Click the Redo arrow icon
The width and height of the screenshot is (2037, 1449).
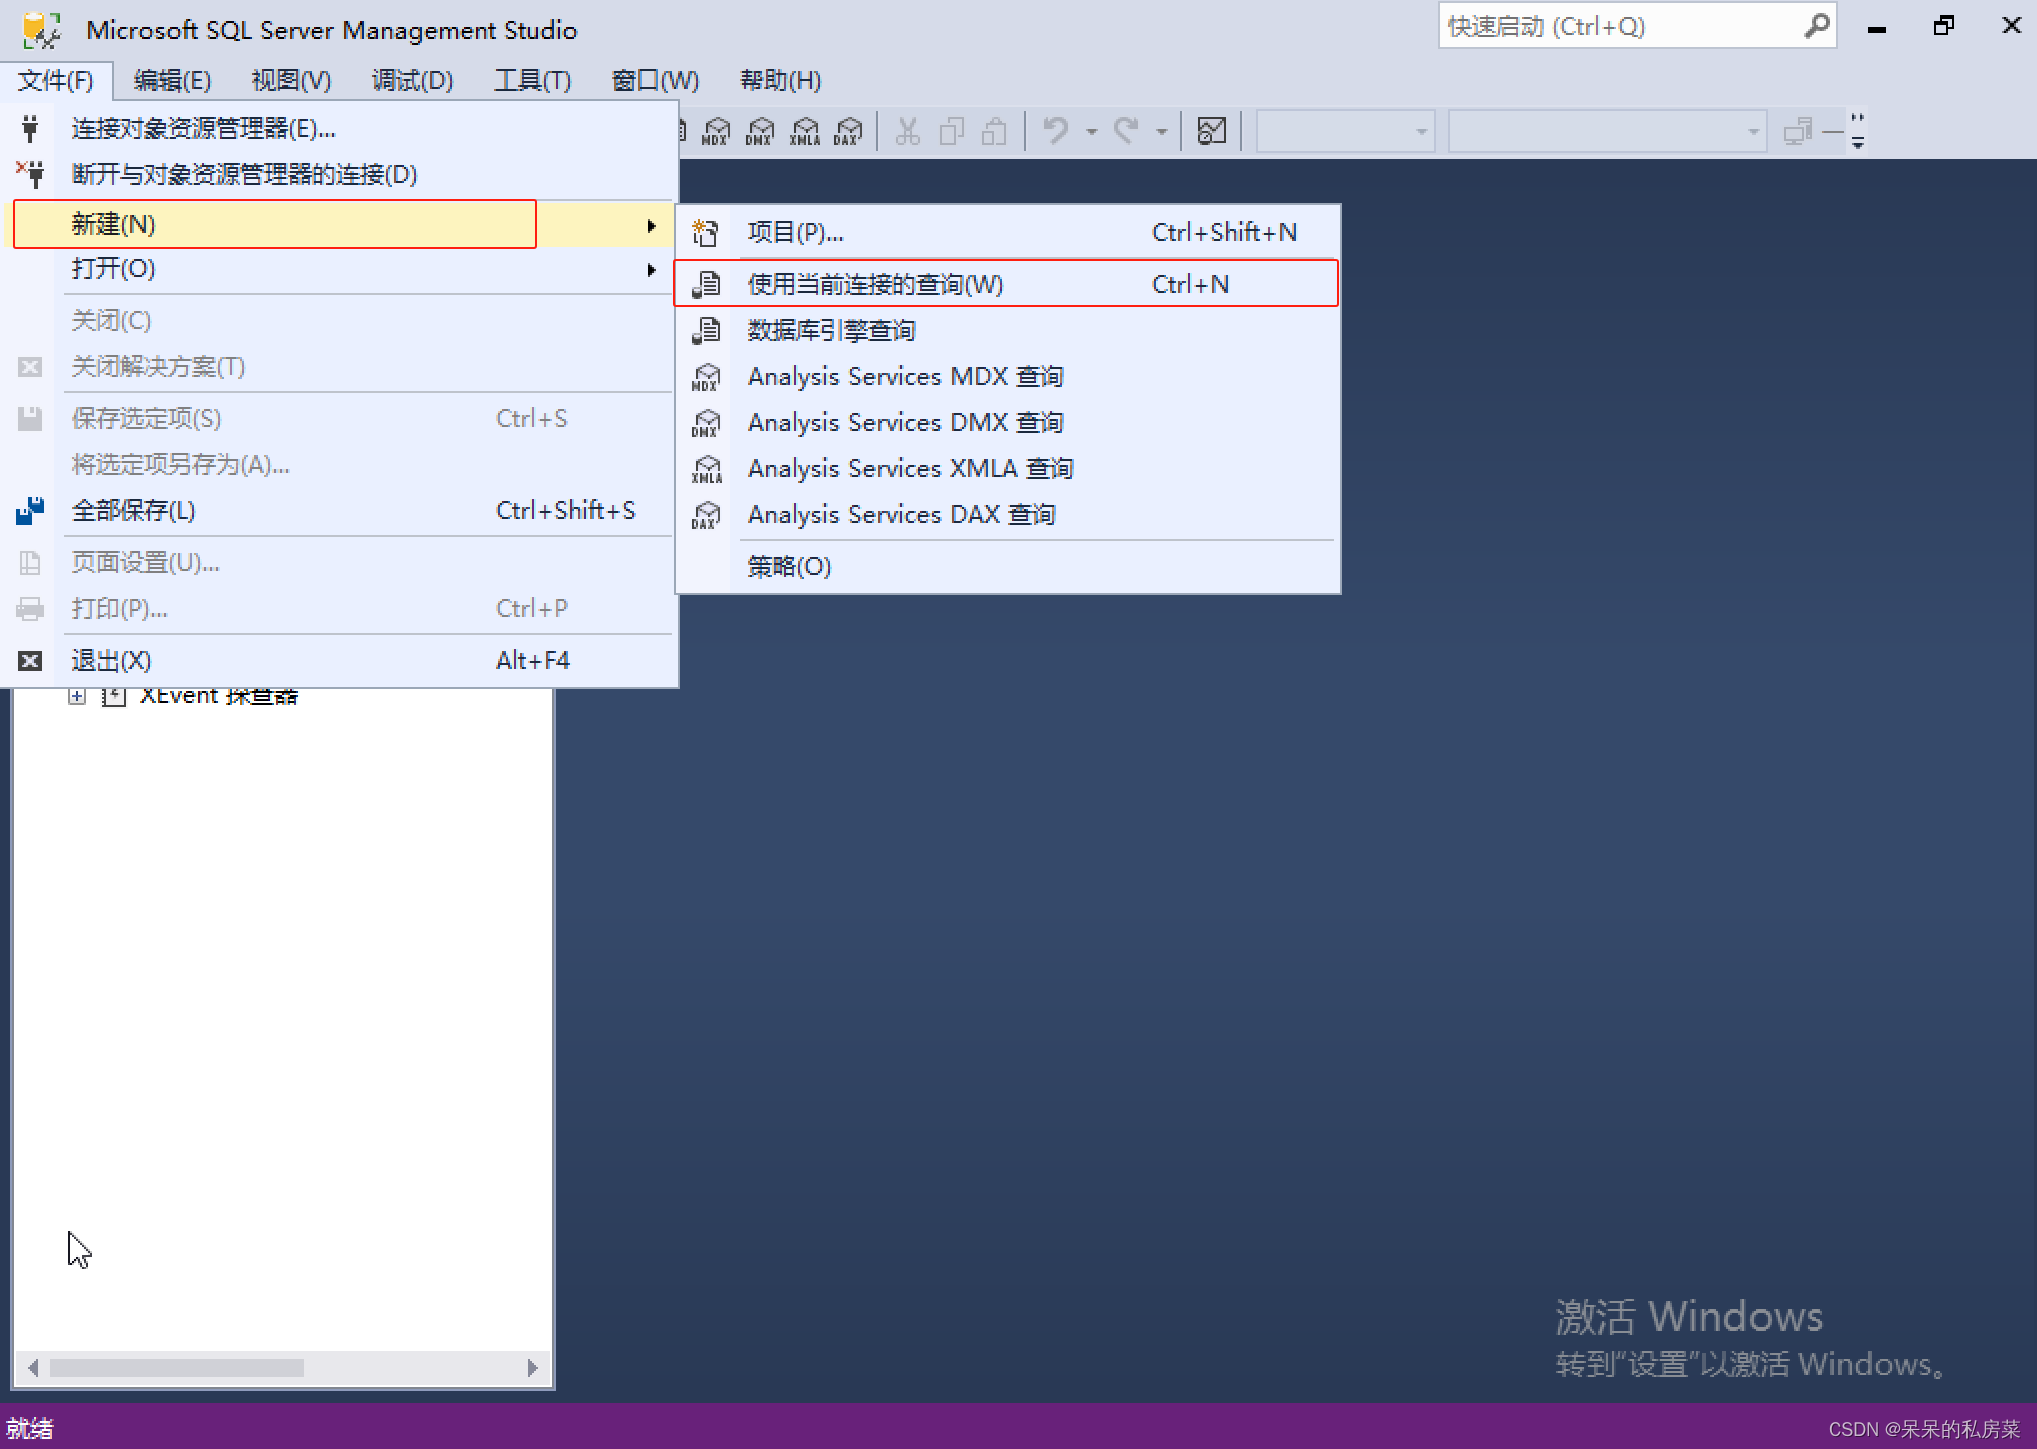pos(1127,131)
